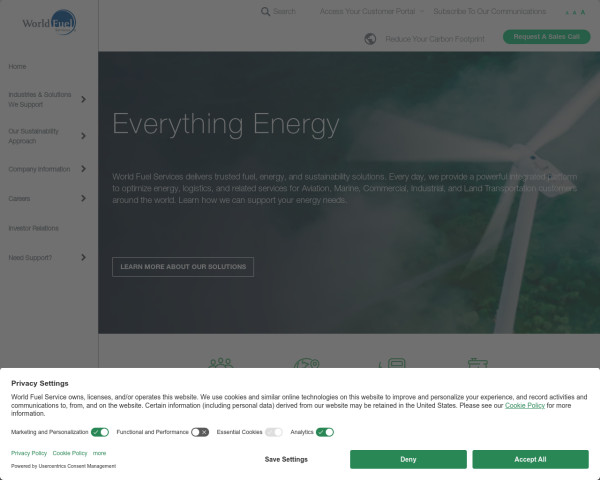Select the largest font size A
The image size is (600, 480).
[x=583, y=12]
